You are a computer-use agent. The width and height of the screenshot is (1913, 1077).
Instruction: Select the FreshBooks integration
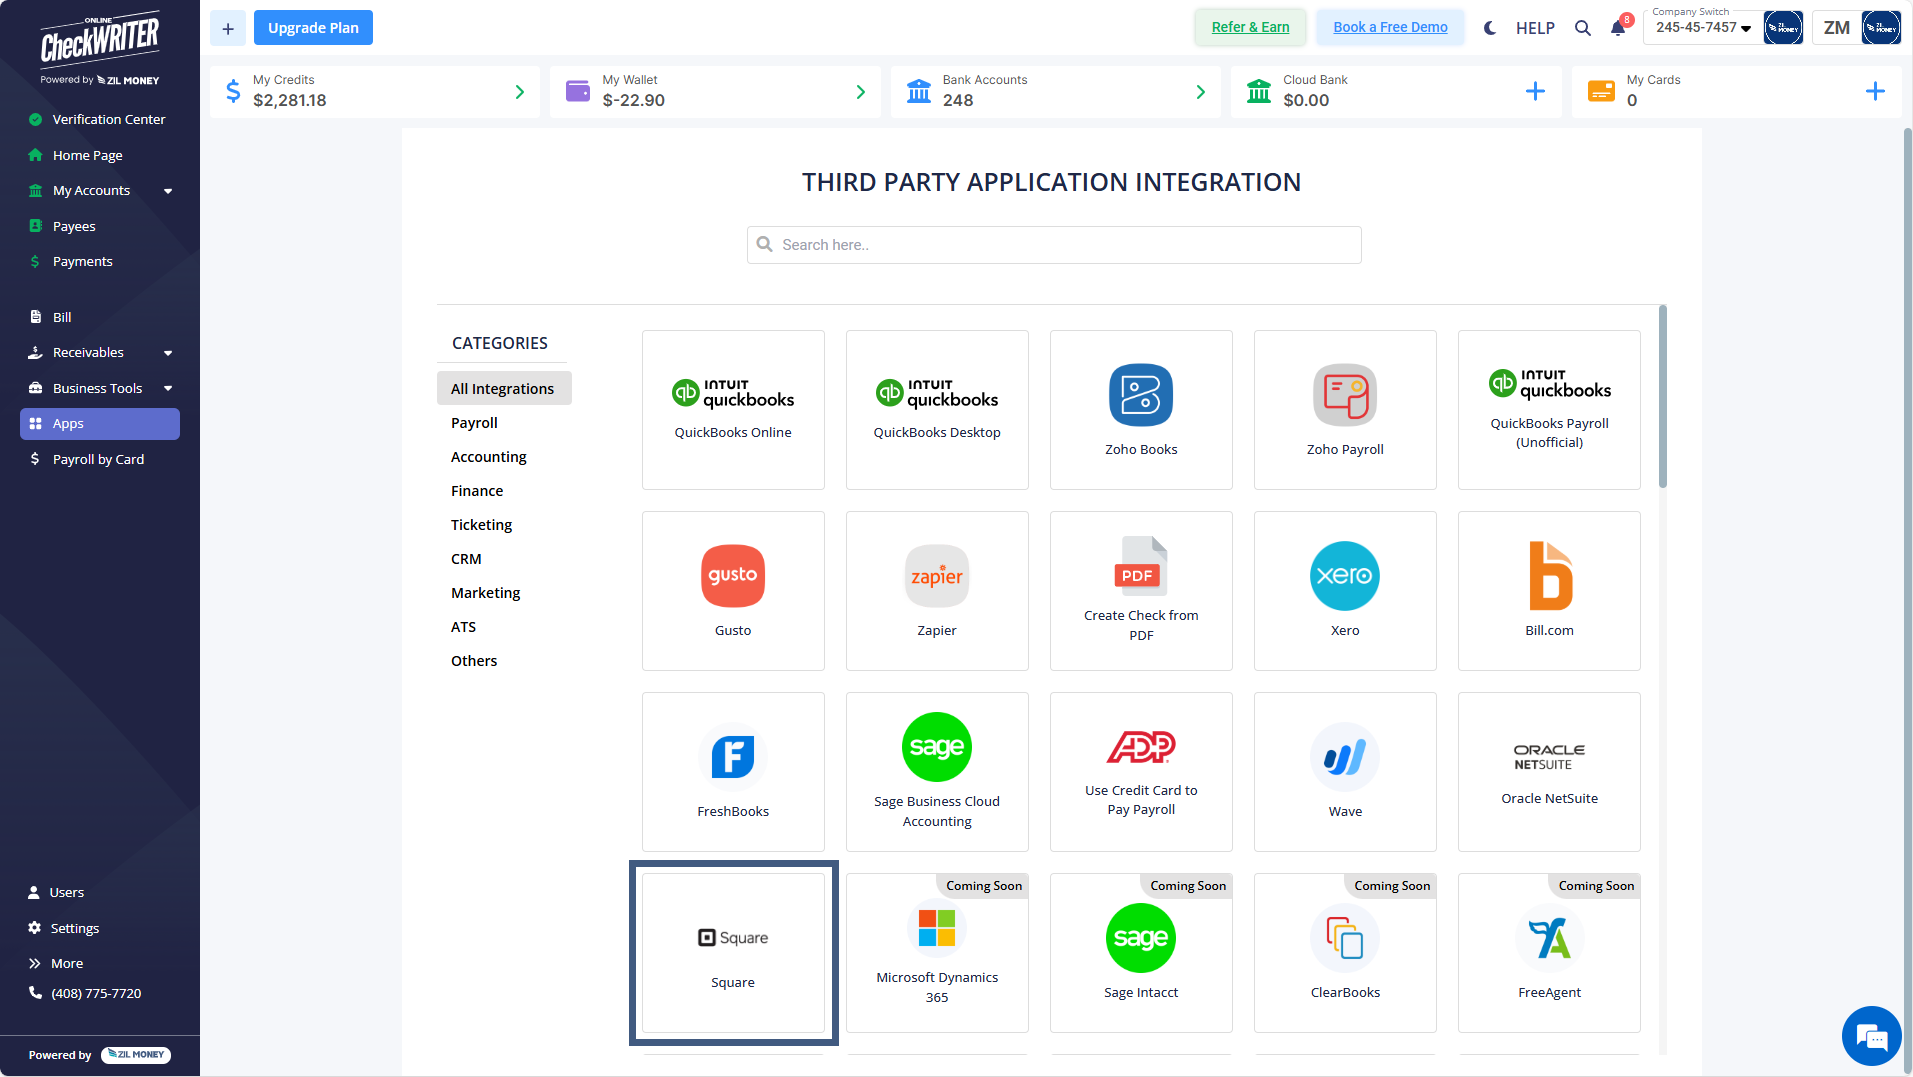pyautogui.click(x=733, y=770)
